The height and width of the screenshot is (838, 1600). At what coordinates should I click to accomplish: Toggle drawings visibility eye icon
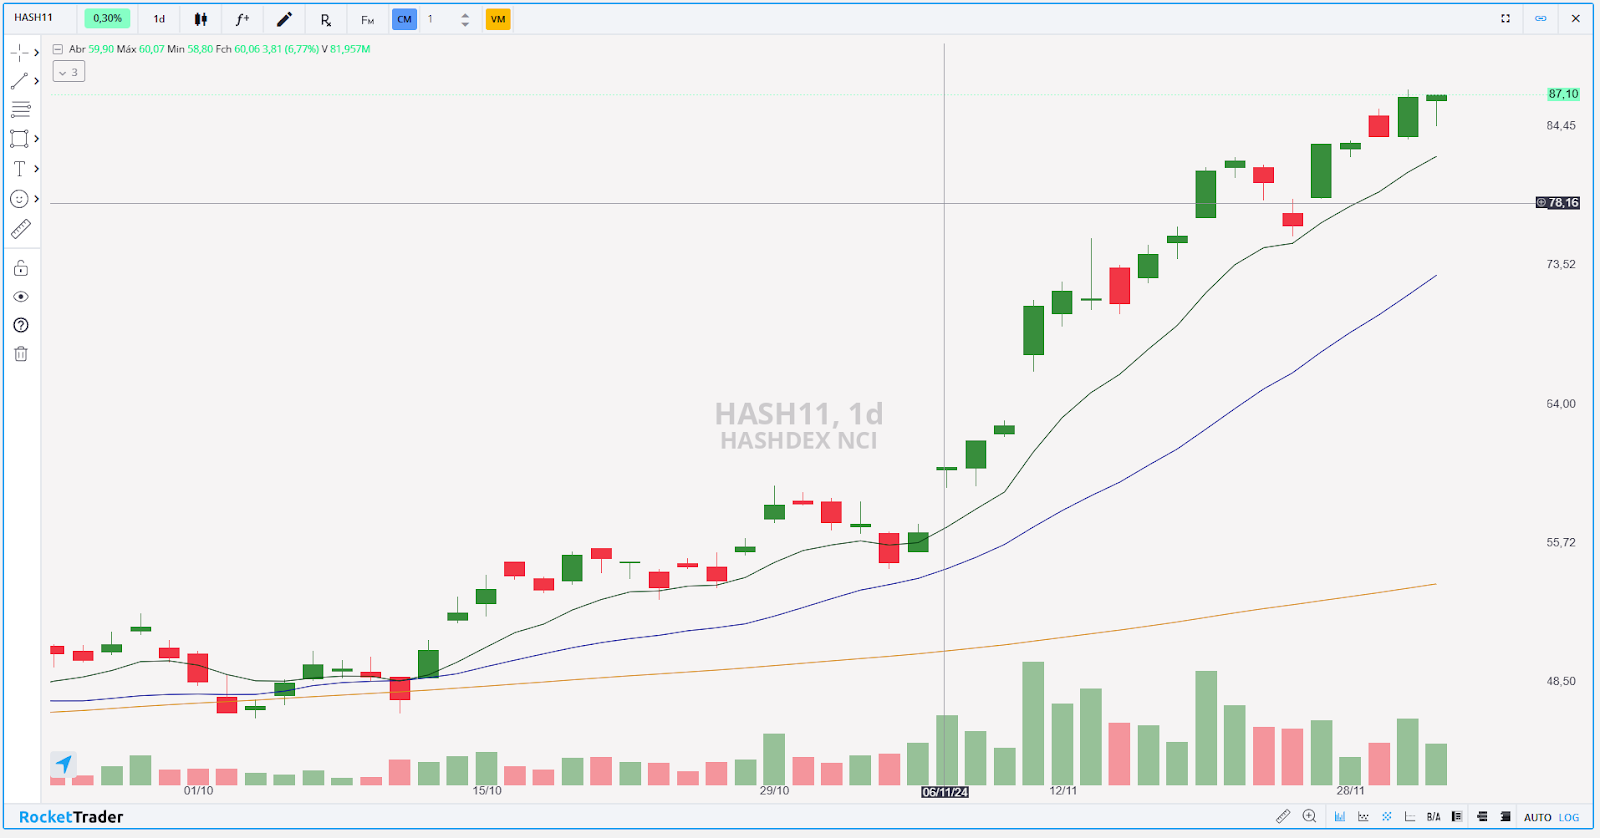tap(20, 297)
